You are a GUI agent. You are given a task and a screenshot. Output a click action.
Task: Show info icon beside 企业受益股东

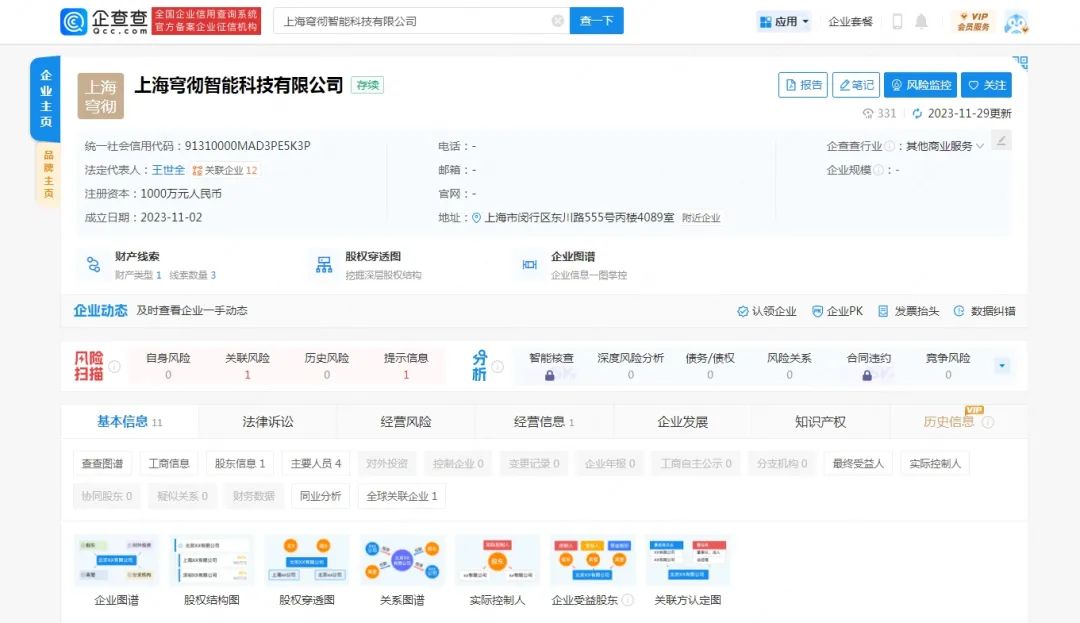pos(627,600)
